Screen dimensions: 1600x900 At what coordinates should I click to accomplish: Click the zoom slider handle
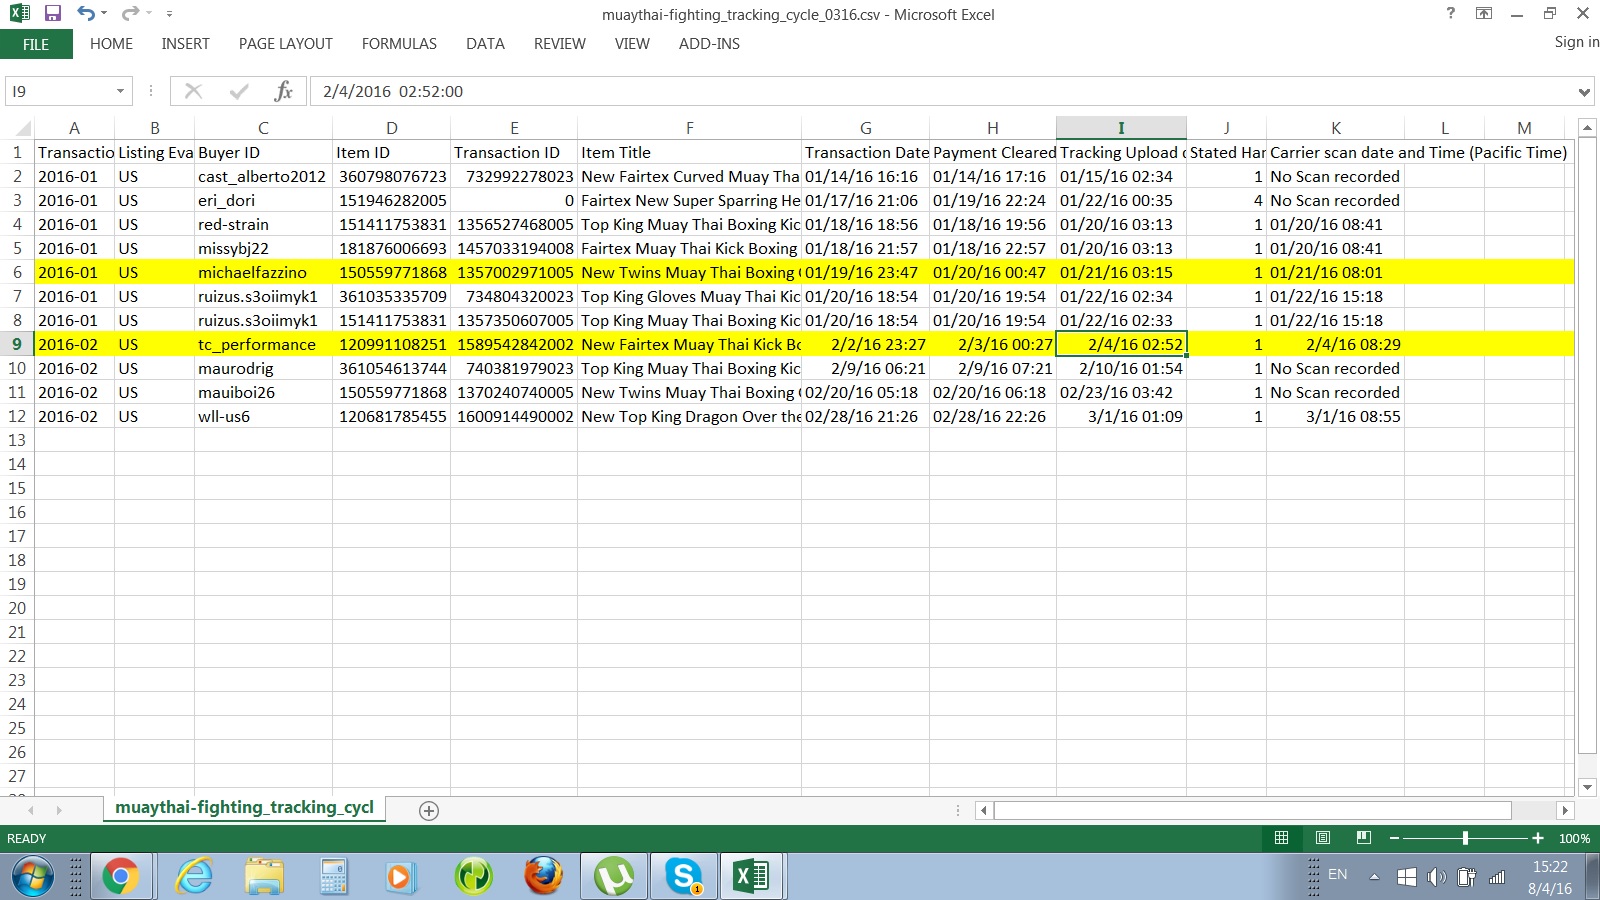click(1465, 838)
